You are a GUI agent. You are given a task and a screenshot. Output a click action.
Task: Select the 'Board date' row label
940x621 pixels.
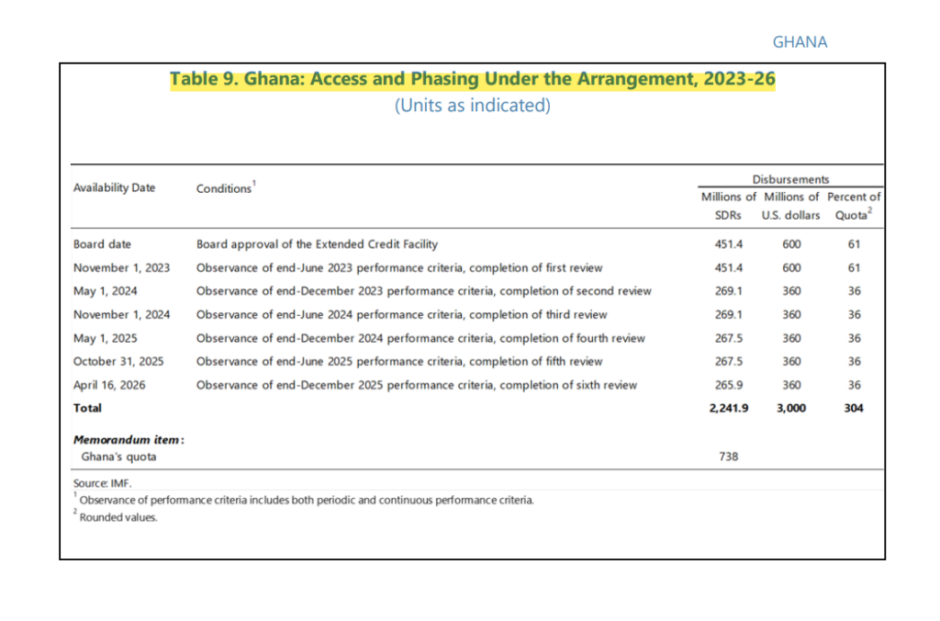102,244
